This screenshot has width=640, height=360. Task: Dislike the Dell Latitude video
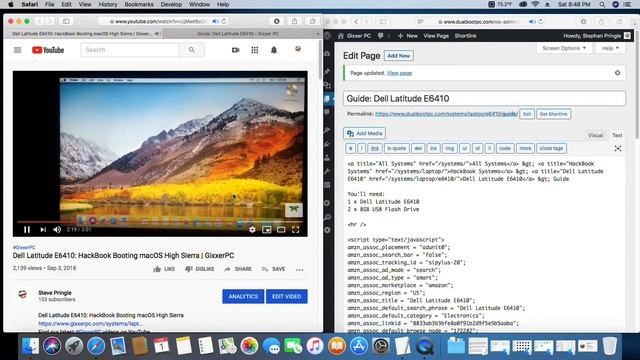[x=200, y=269]
